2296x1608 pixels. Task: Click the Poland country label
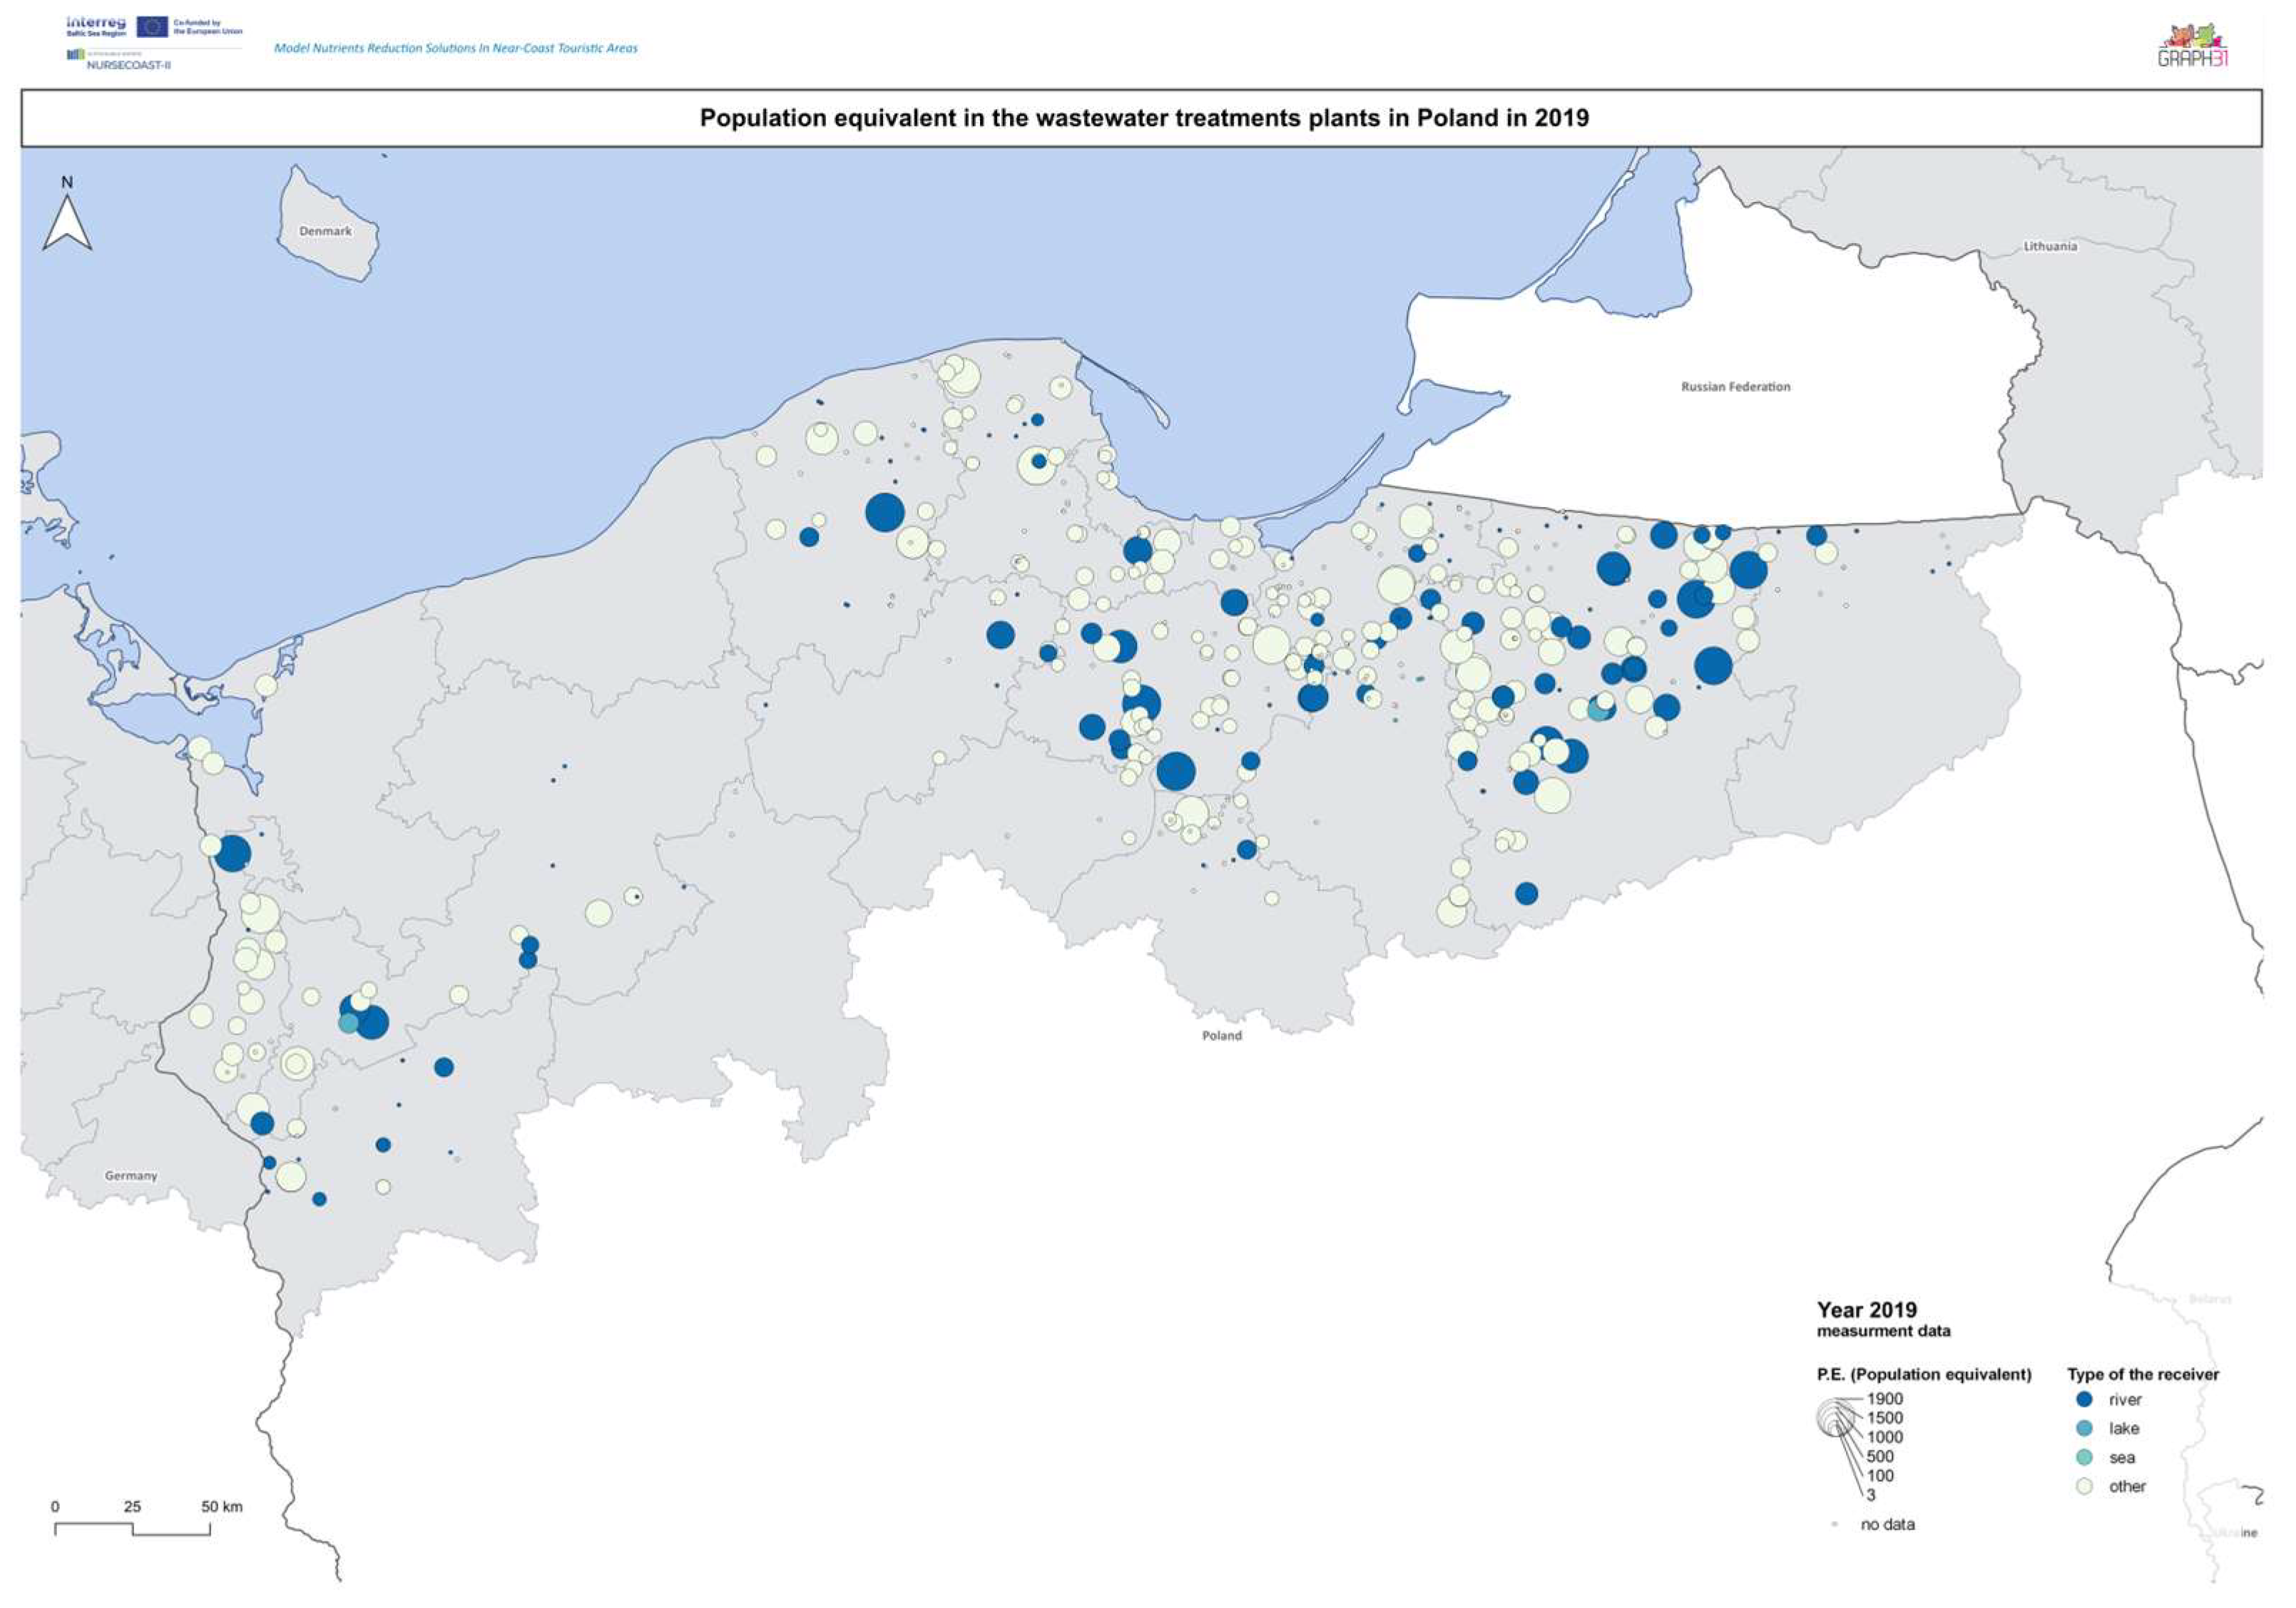tap(1221, 1035)
